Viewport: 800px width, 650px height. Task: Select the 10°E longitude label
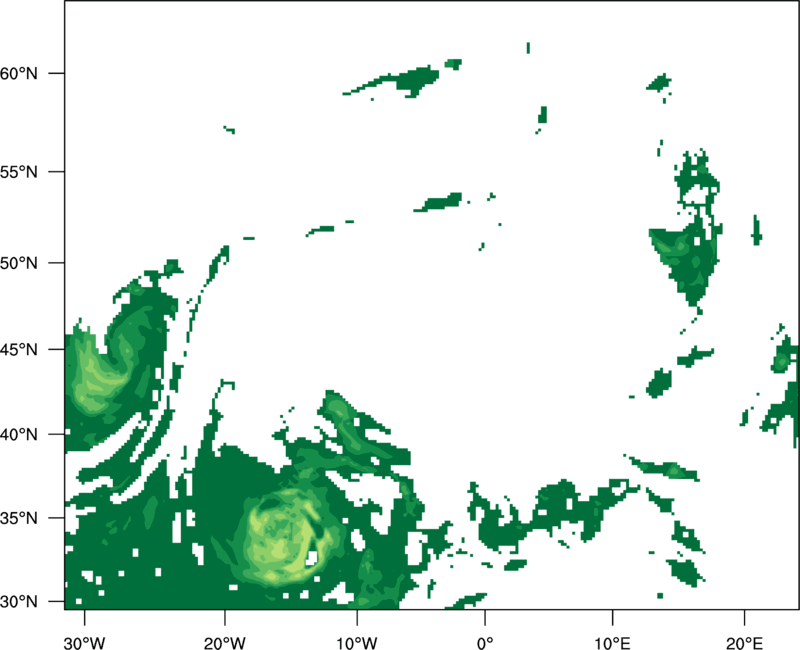click(x=612, y=643)
